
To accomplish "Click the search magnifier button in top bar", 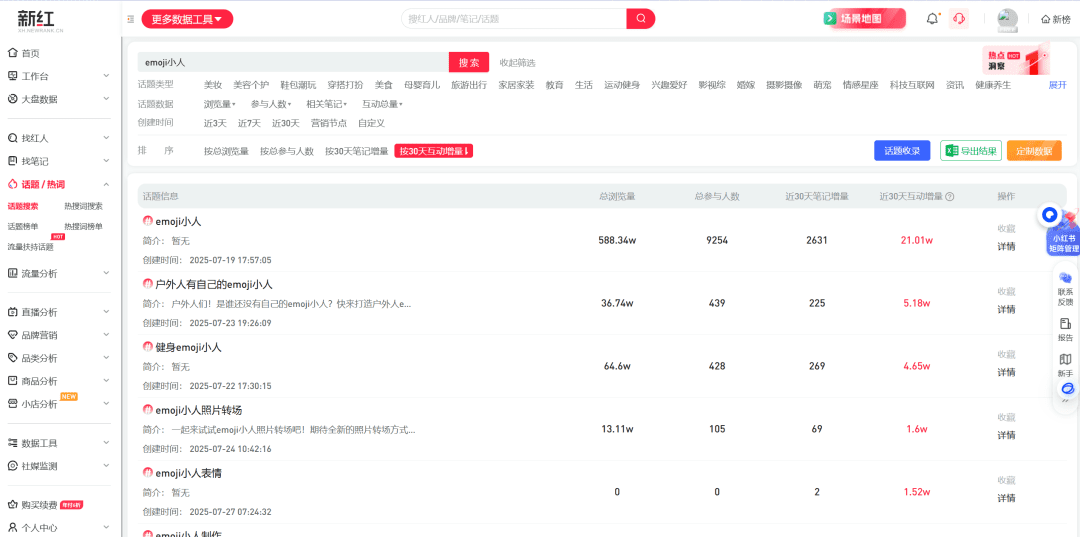I will coord(641,19).
